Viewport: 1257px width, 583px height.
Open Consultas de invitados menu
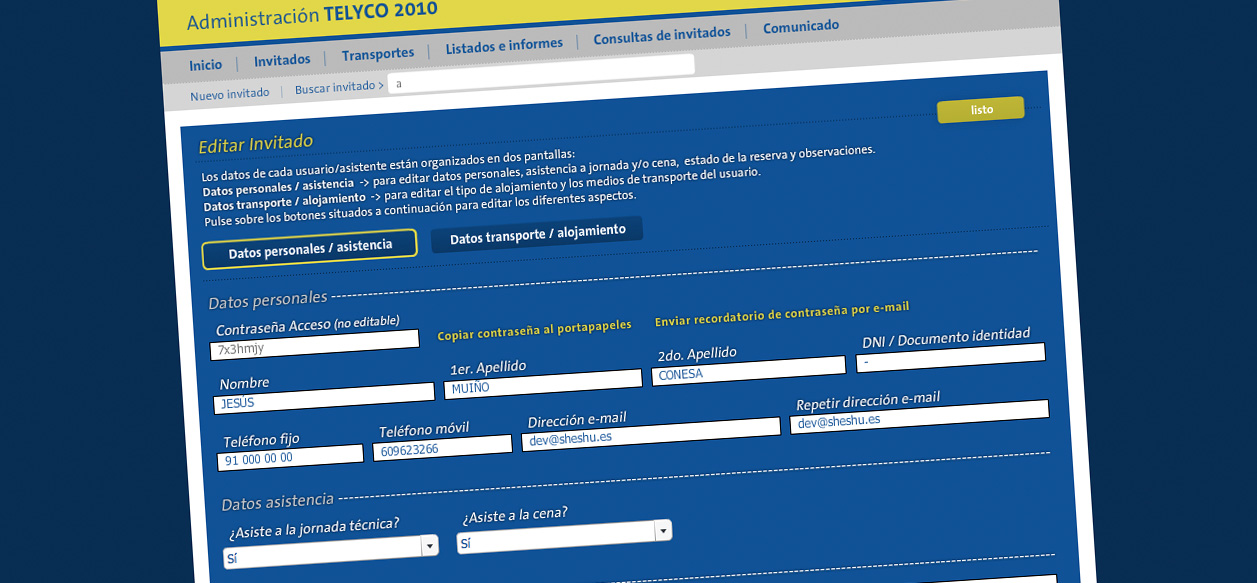(x=661, y=35)
